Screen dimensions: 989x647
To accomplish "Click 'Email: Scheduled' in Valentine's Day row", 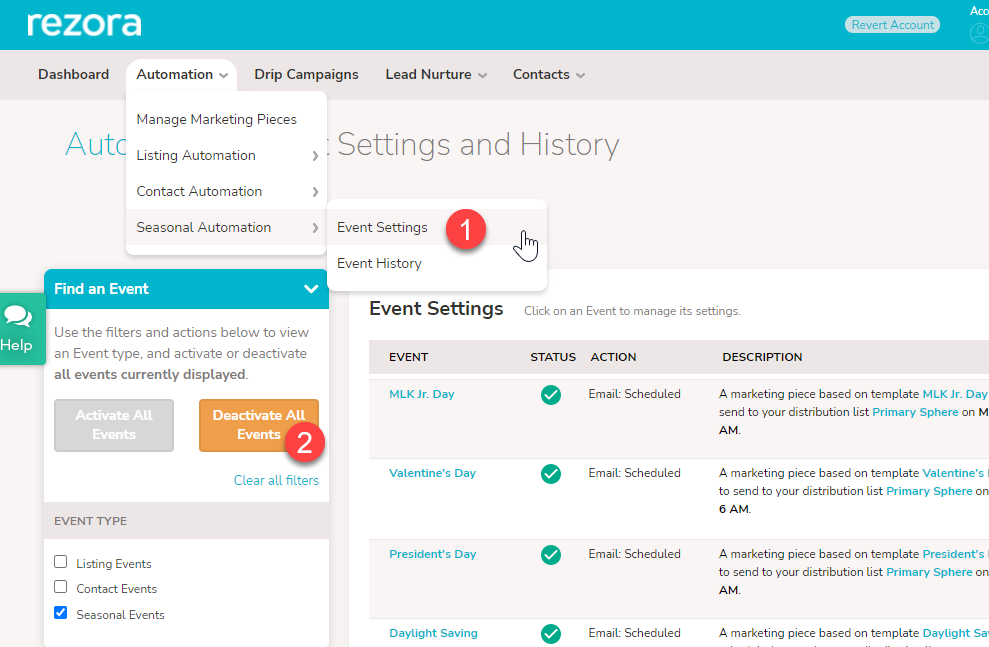I will pos(635,473).
